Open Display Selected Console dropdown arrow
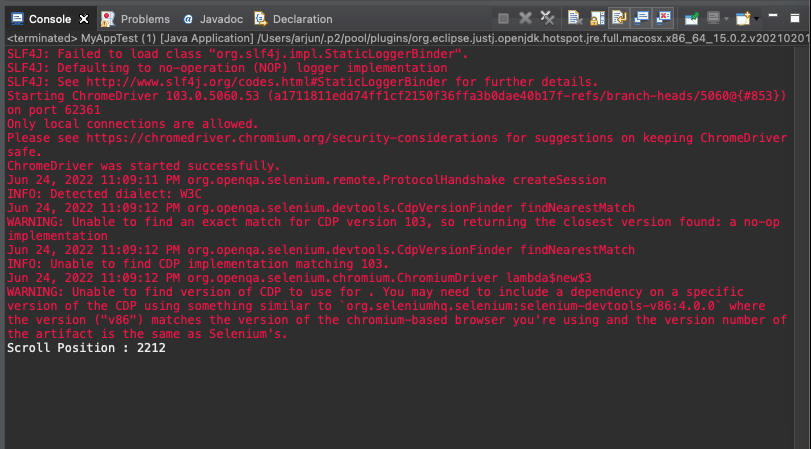 coord(726,19)
